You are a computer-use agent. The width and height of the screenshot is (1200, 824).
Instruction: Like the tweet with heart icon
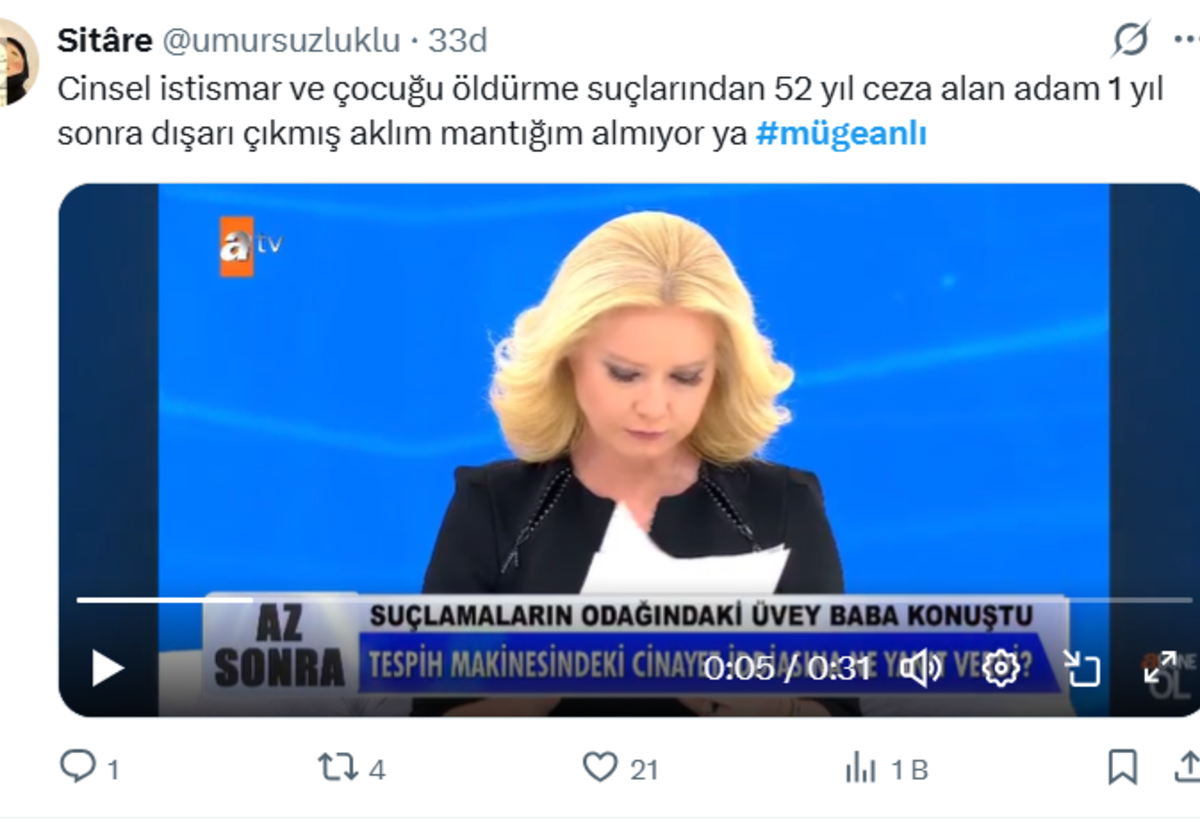599,767
